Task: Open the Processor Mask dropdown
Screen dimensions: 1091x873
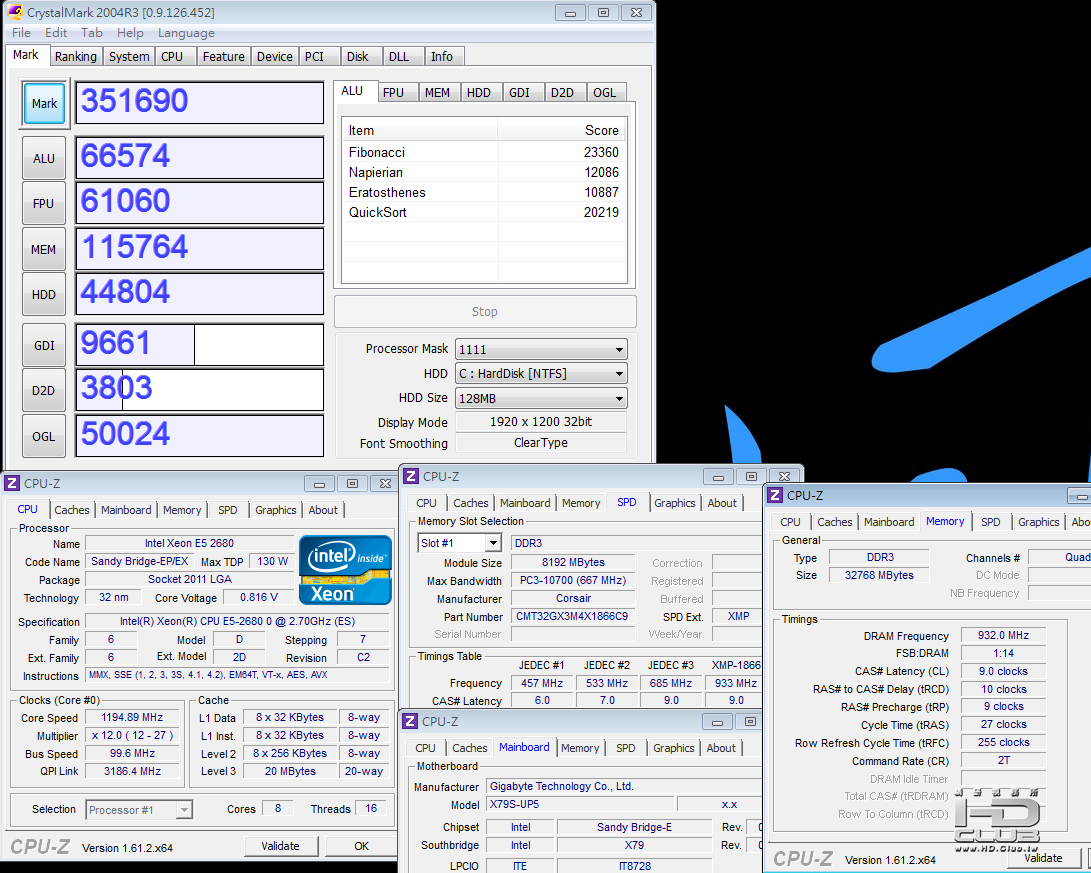Action: [540, 349]
